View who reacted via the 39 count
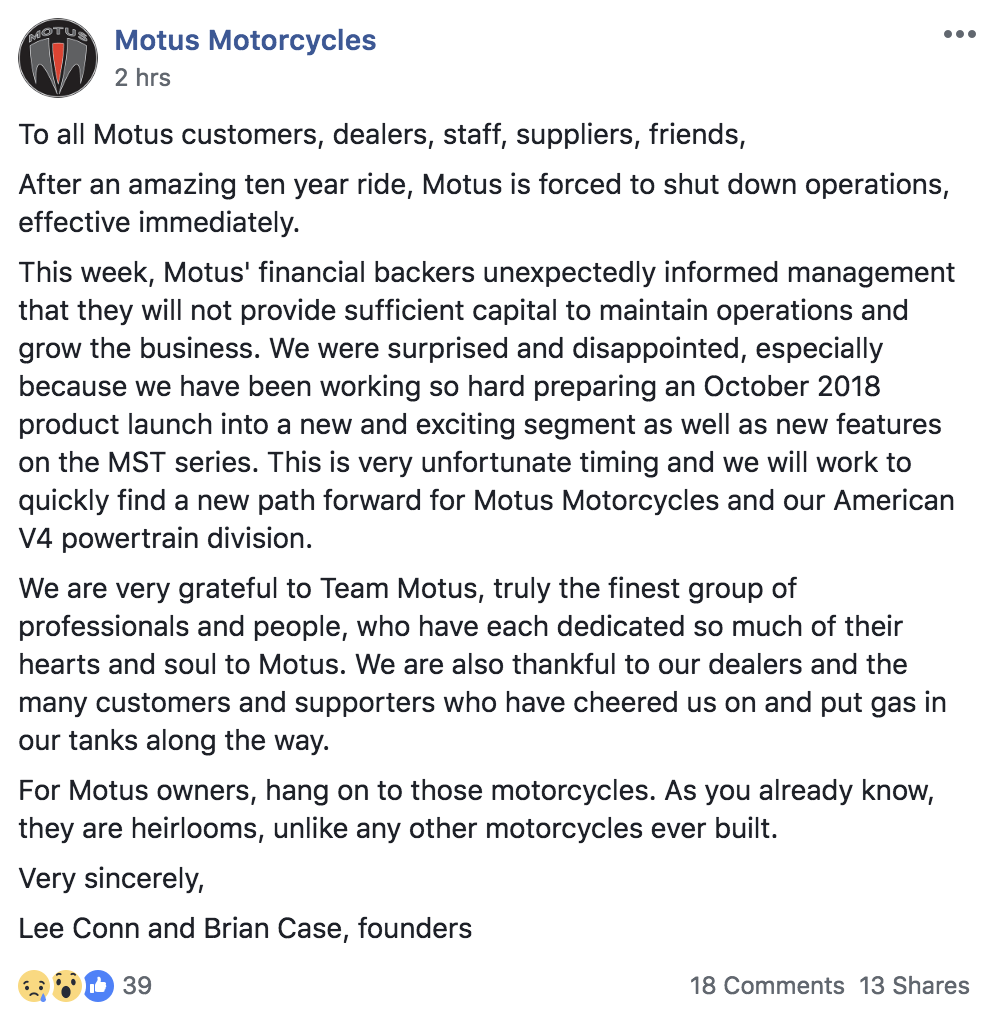The image size is (988, 1016). click(x=137, y=986)
